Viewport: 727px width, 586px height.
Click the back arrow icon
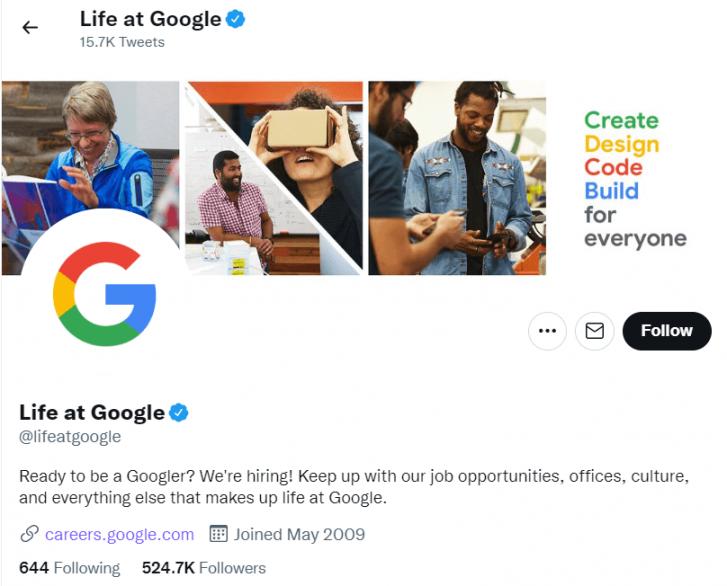click(30, 28)
